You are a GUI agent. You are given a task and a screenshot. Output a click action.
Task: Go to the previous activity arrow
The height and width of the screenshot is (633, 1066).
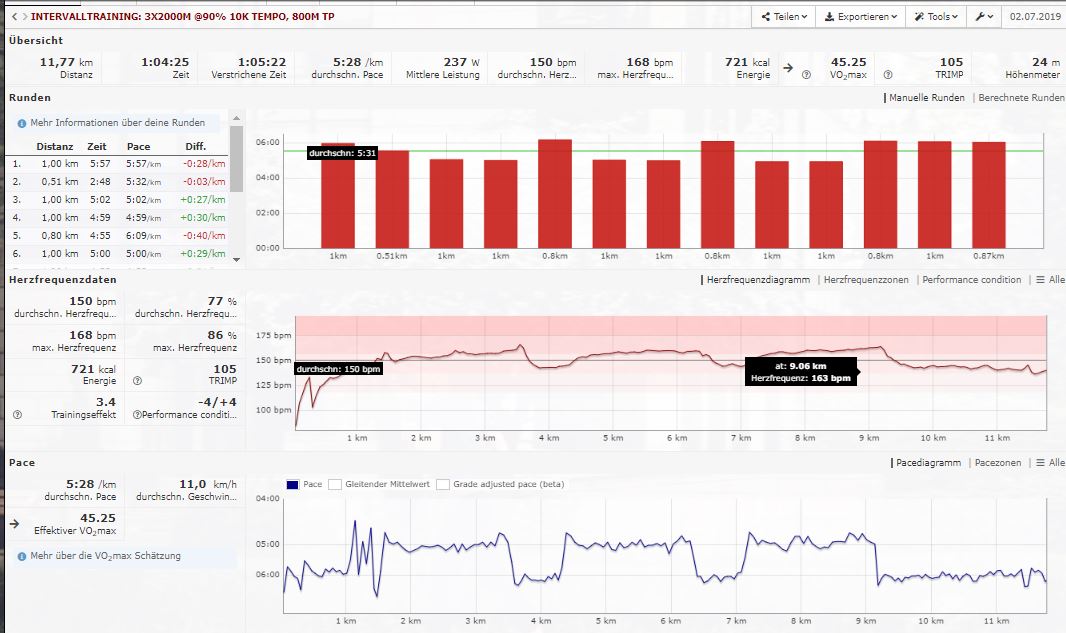point(13,17)
